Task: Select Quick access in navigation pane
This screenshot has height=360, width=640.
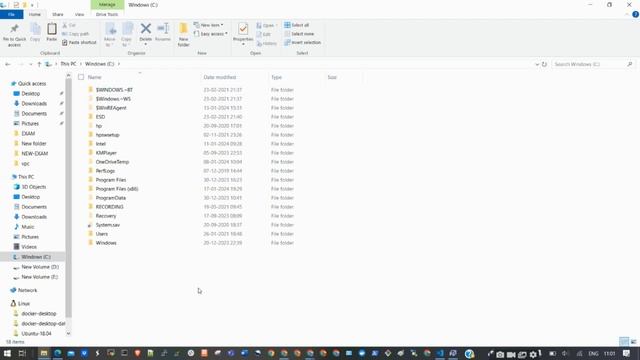Action: pyautogui.click(x=32, y=84)
